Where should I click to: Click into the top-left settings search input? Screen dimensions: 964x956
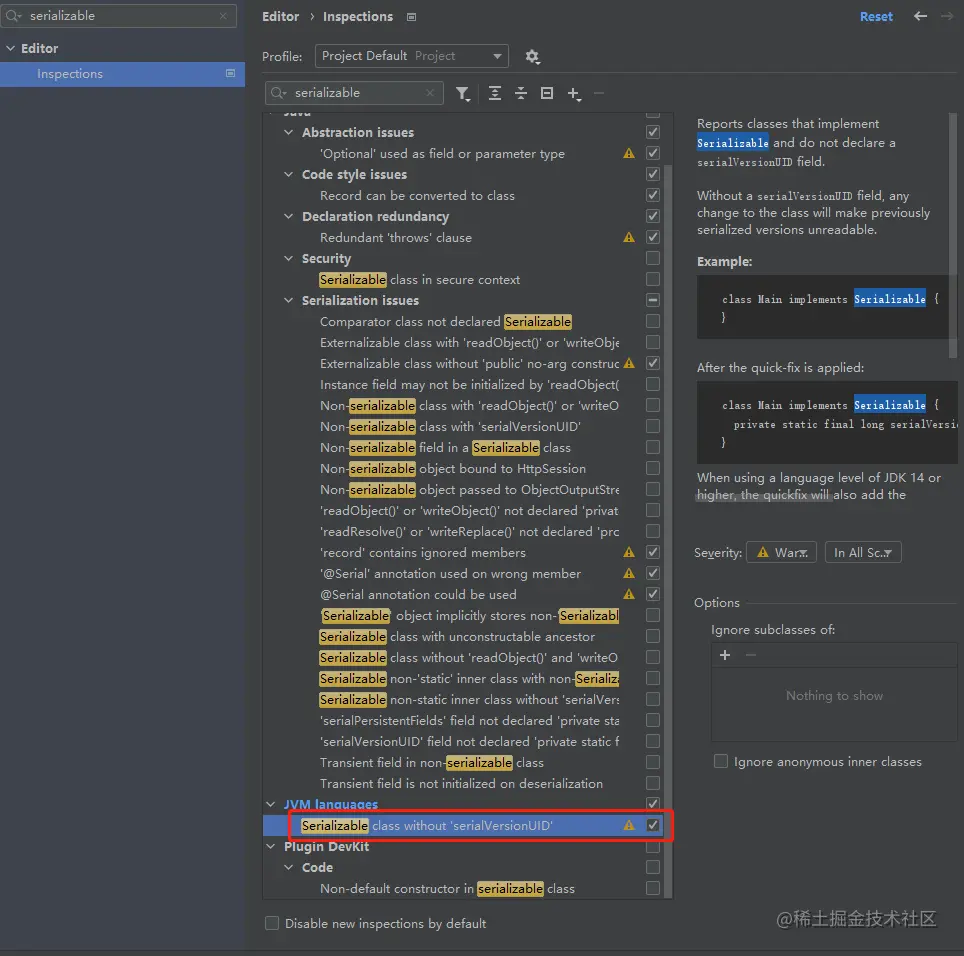[x=120, y=16]
